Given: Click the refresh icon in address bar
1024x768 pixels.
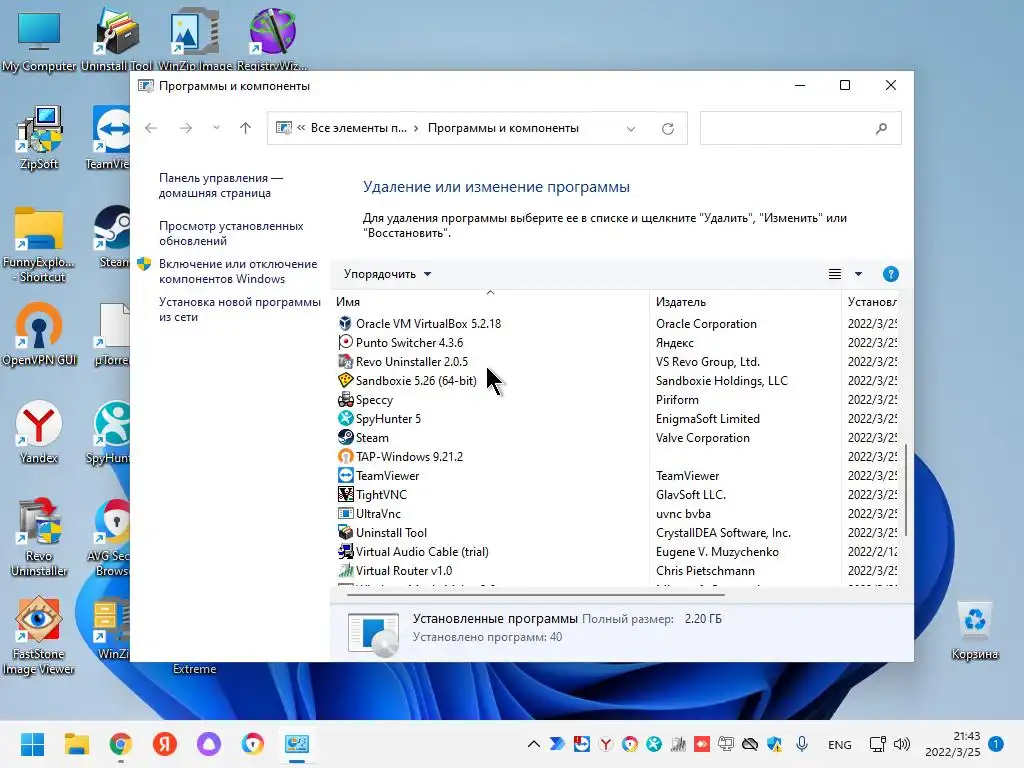Looking at the screenshot, I should pyautogui.click(x=667, y=129).
